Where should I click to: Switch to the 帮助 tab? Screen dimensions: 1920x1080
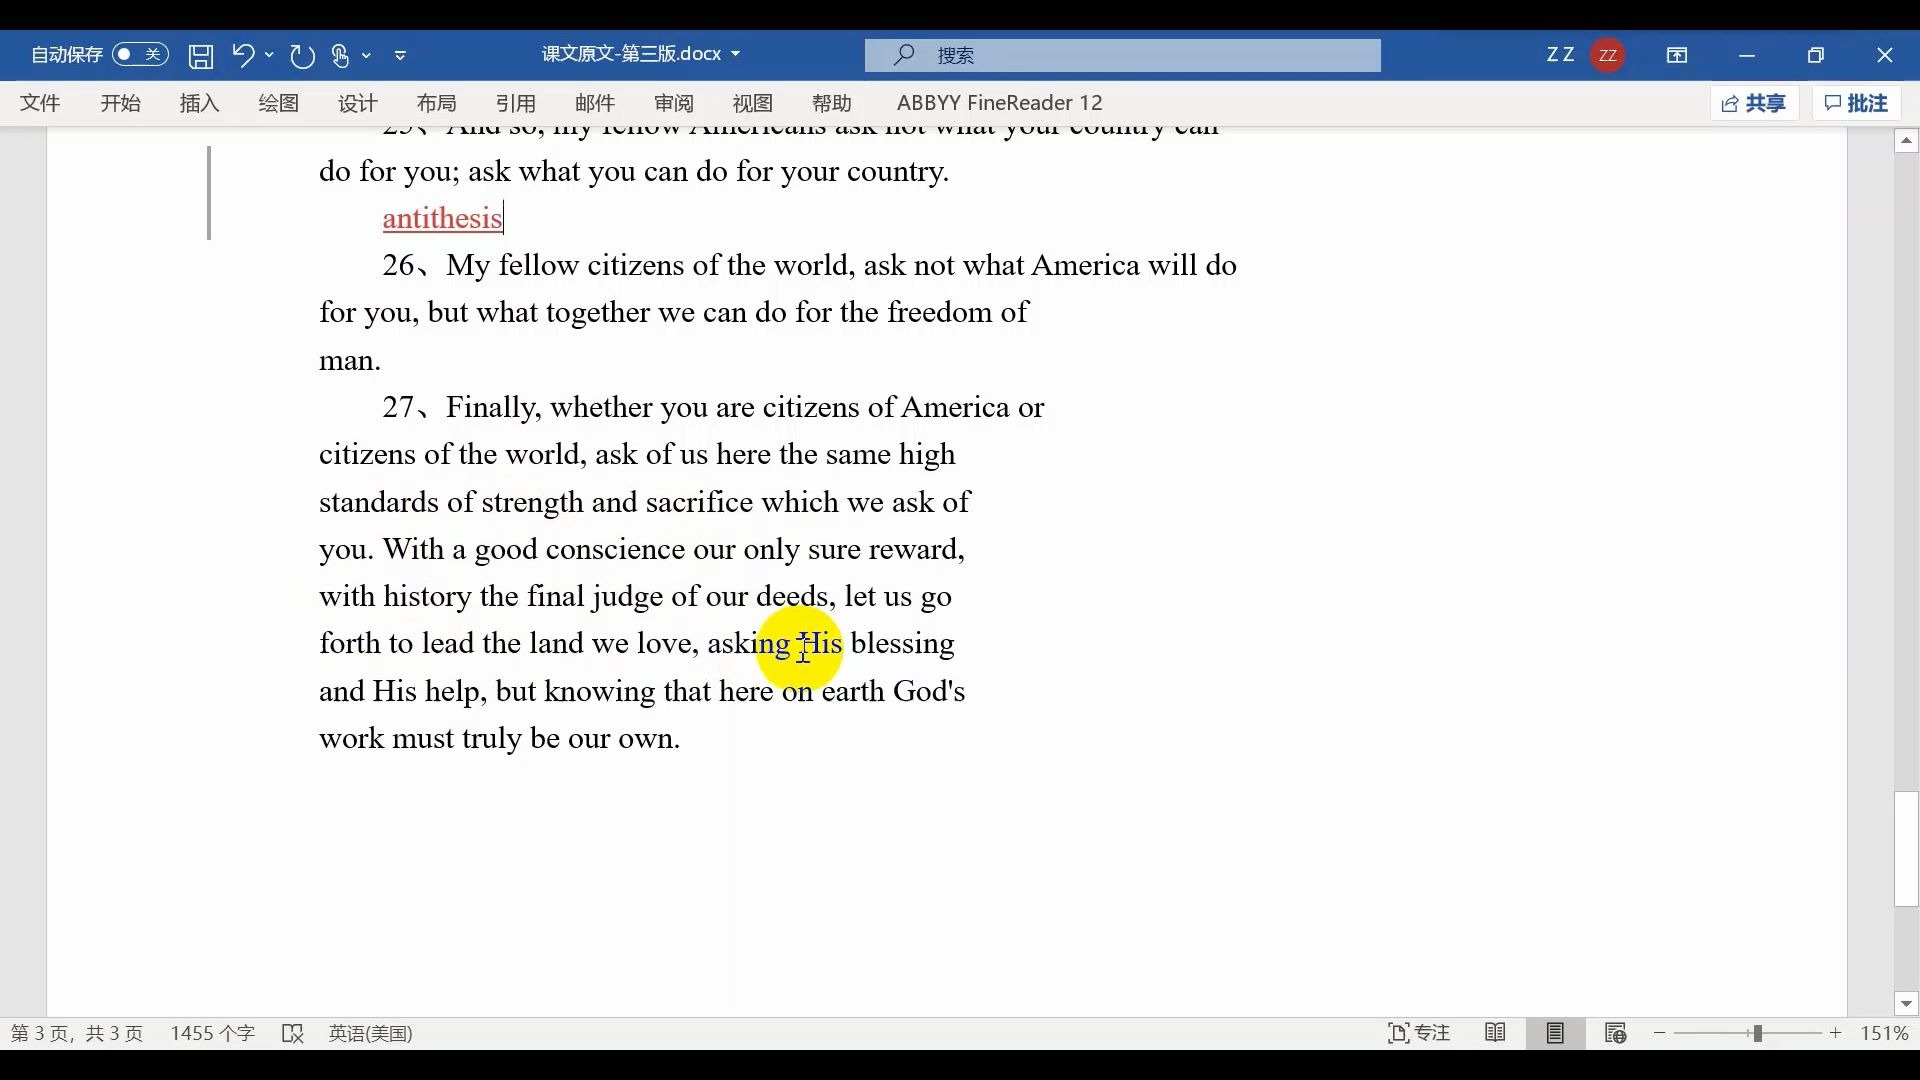tap(832, 103)
